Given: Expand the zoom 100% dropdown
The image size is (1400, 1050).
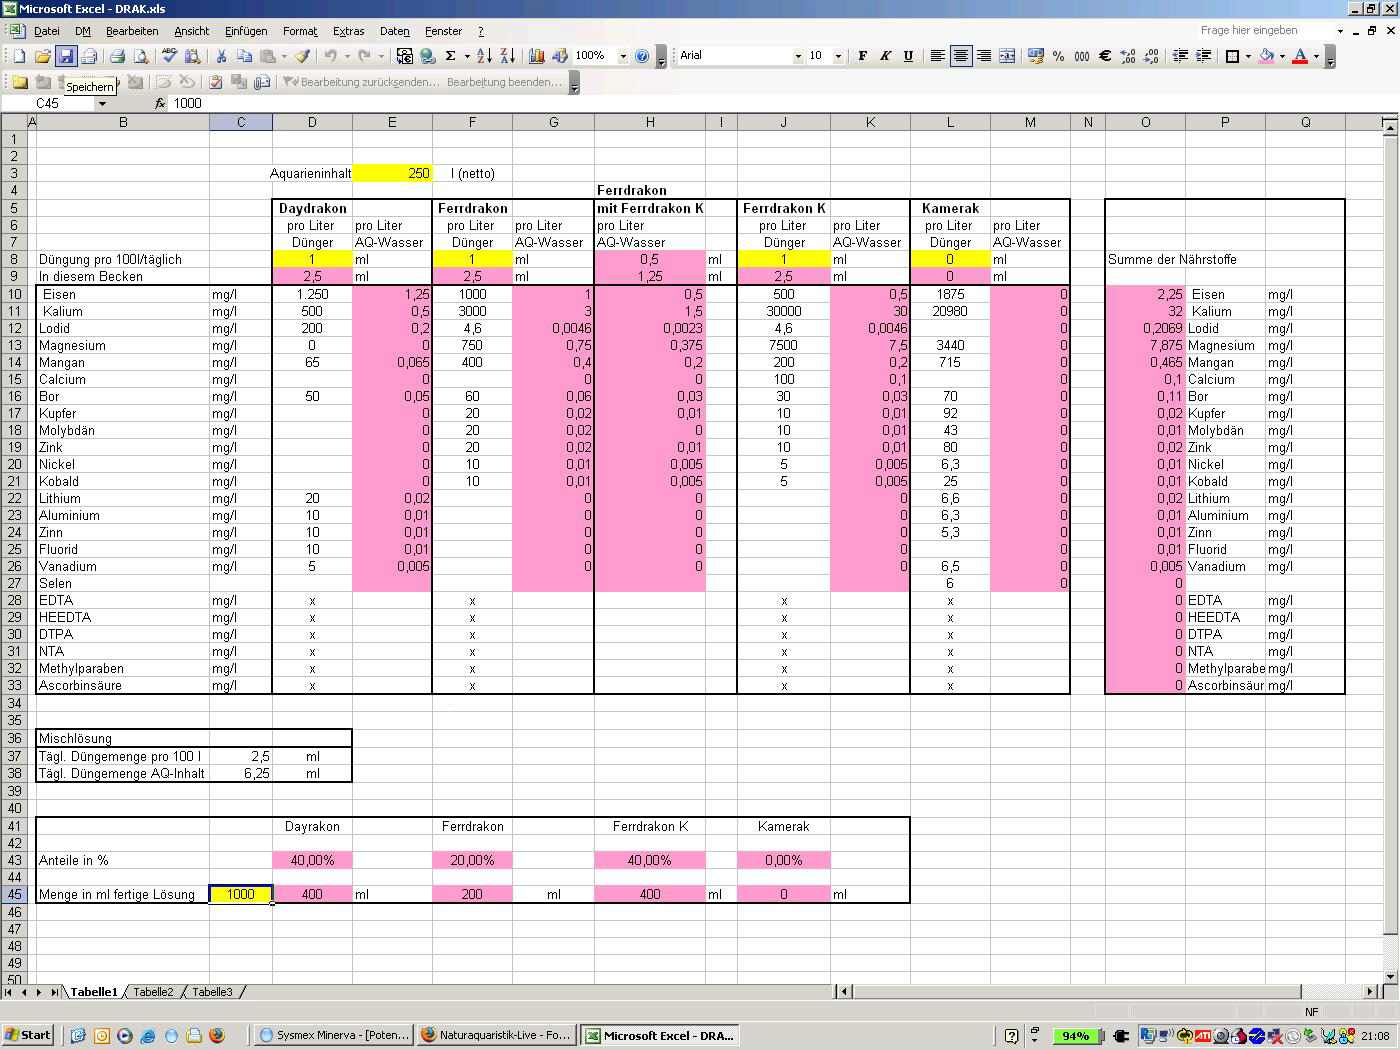Looking at the screenshot, I should pos(623,56).
